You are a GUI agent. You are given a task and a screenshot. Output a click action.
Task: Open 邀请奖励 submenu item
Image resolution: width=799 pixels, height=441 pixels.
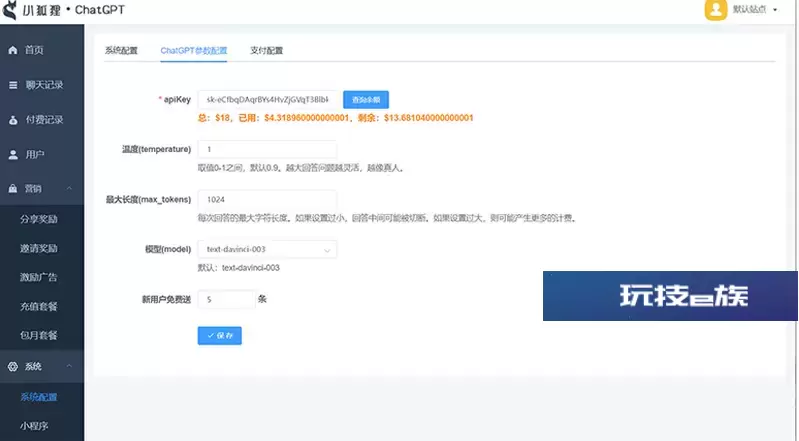(39, 248)
